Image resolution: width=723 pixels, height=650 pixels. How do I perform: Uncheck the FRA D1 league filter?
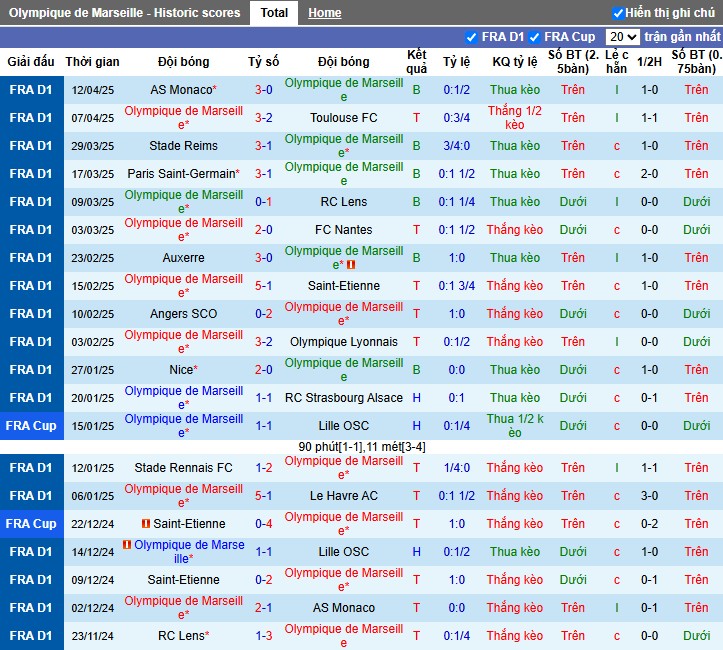[471, 37]
